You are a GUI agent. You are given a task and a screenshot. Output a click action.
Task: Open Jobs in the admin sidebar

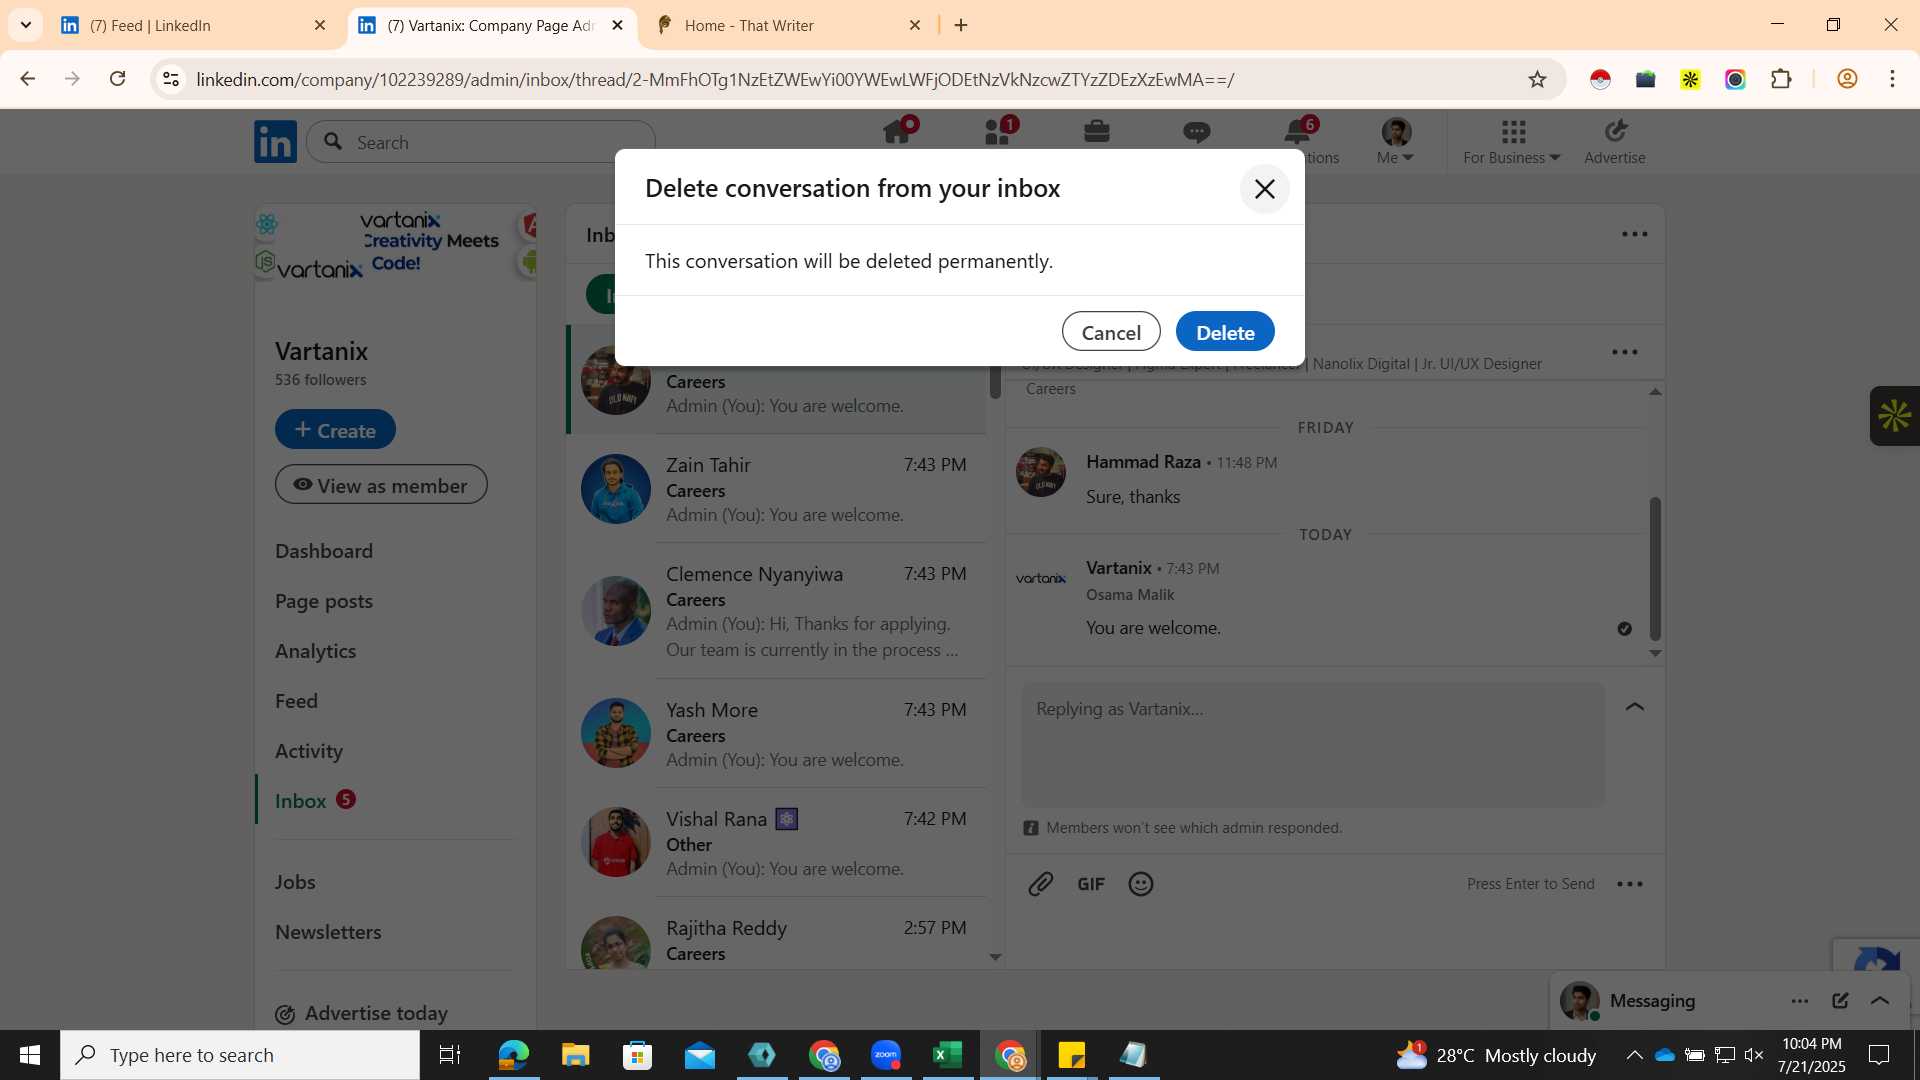click(x=295, y=882)
